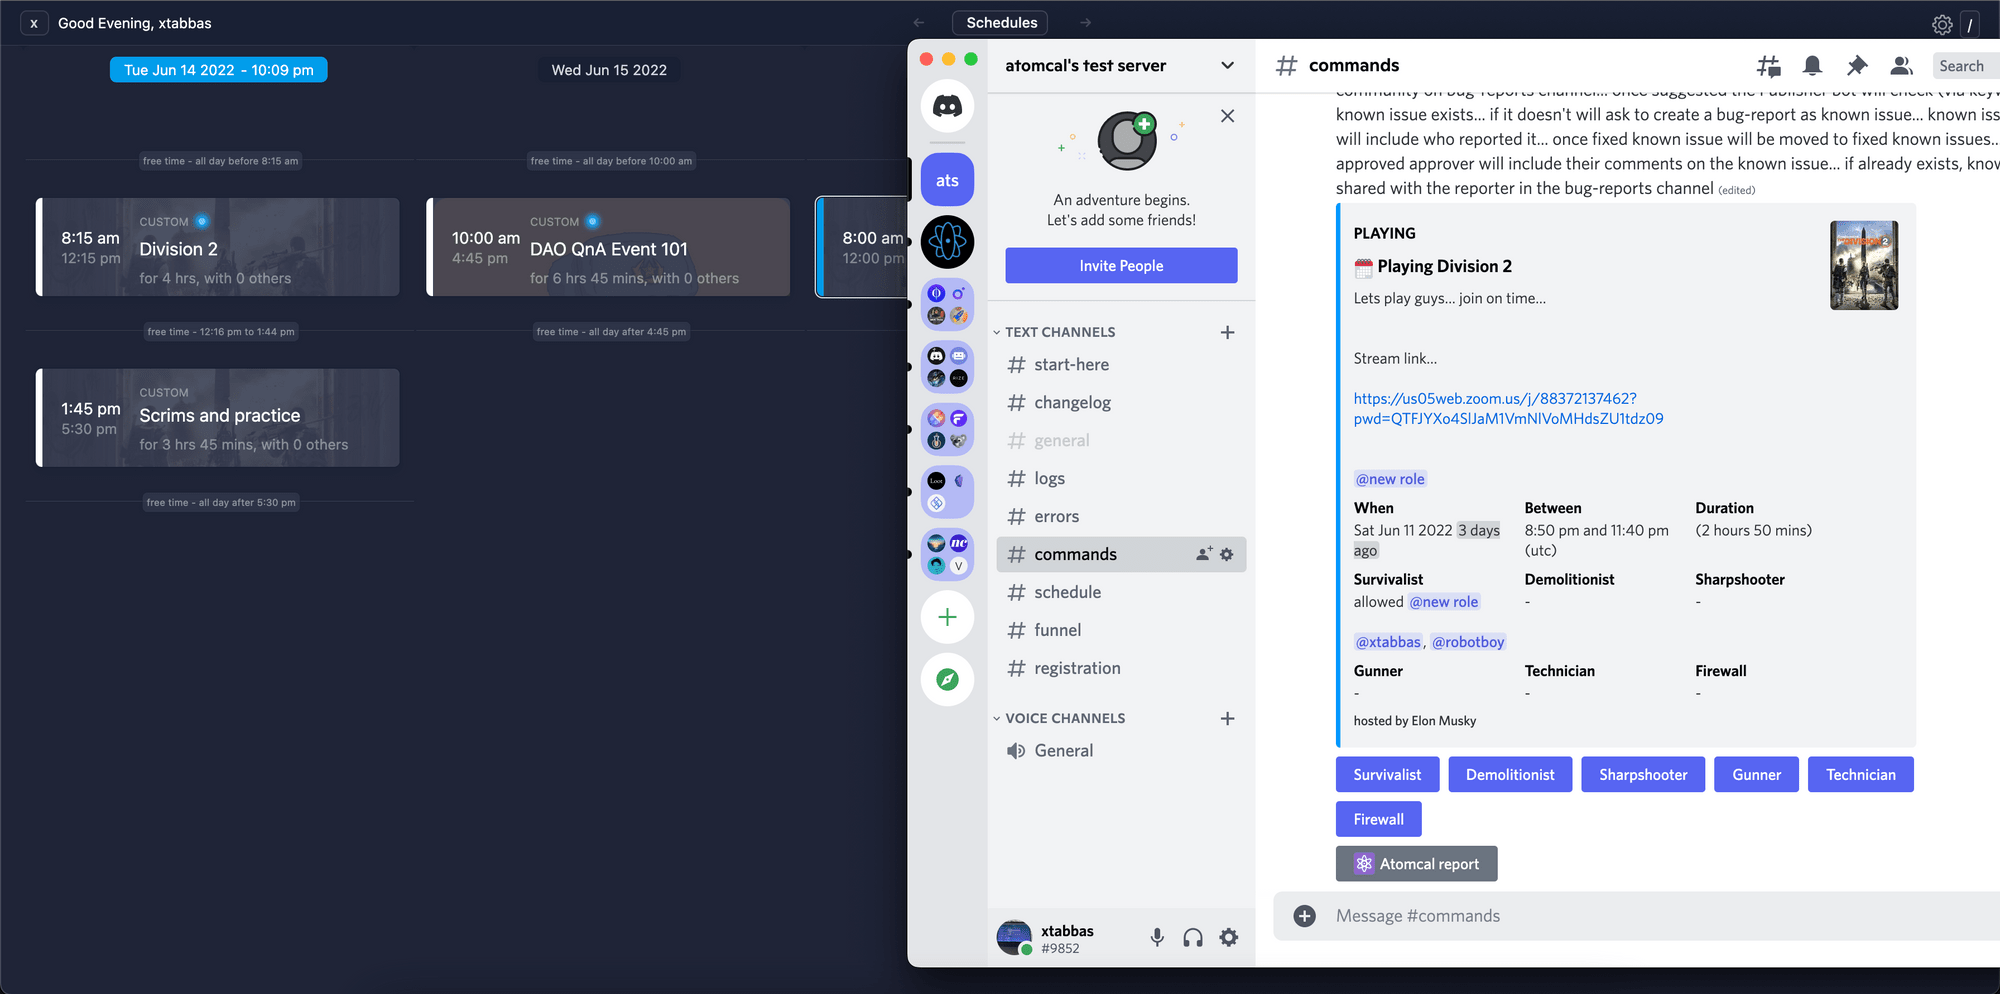
Task: Go back with left arrow near Schedules
Action: [x=919, y=23]
